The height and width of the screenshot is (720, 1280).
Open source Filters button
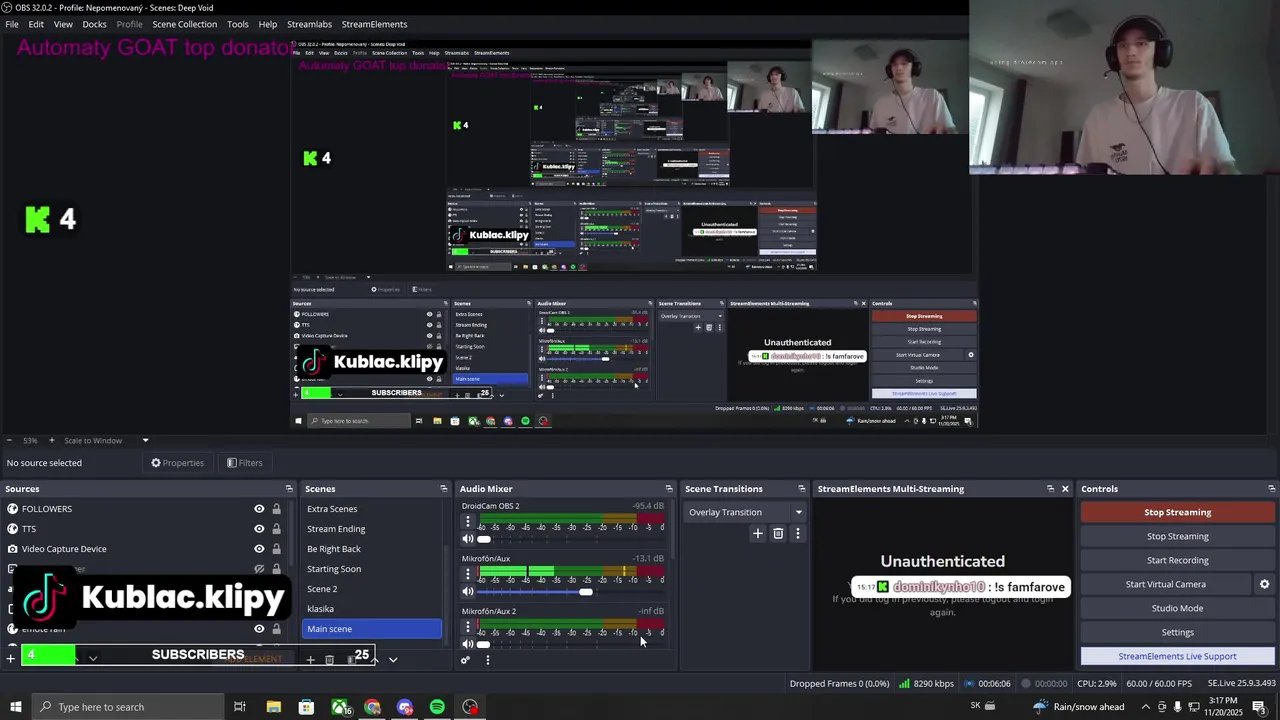click(244, 463)
